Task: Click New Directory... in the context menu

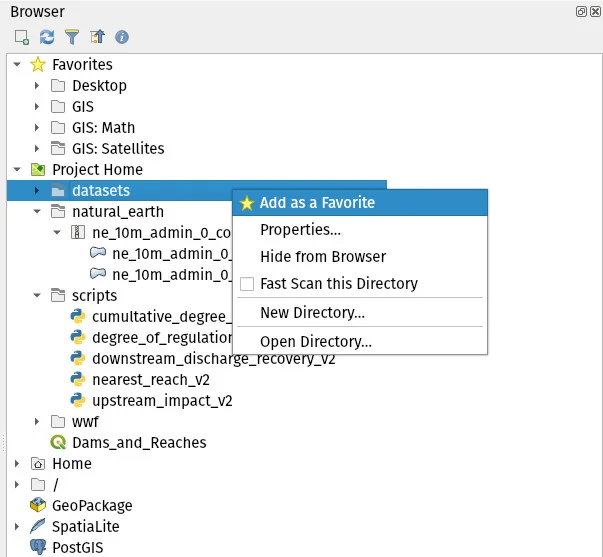Action: [x=312, y=313]
